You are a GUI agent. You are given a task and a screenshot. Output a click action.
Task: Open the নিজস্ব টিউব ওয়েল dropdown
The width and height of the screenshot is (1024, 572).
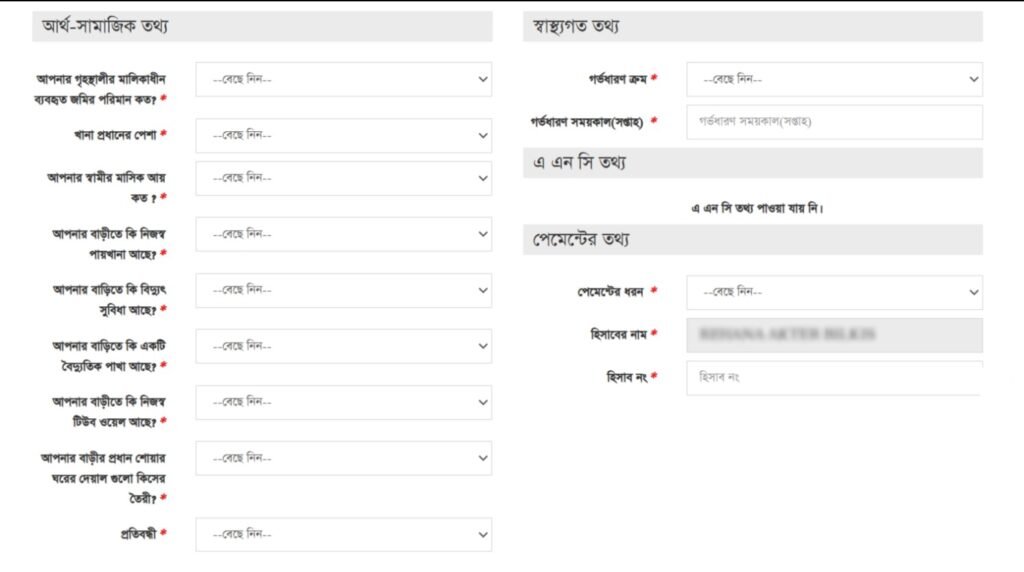point(343,402)
